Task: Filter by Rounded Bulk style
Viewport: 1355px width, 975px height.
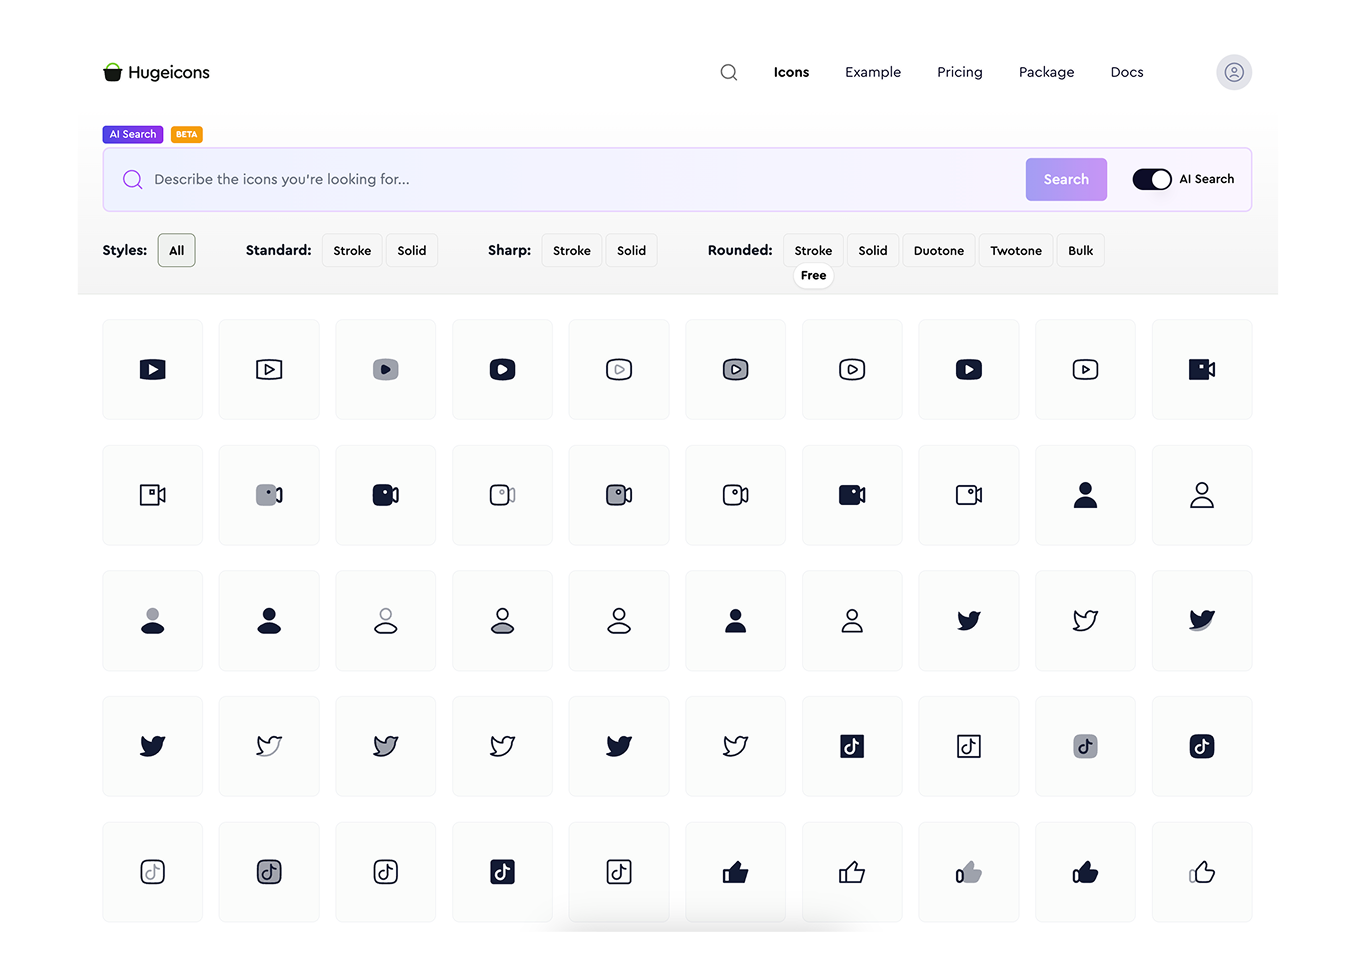Action: pos(1080,250)
